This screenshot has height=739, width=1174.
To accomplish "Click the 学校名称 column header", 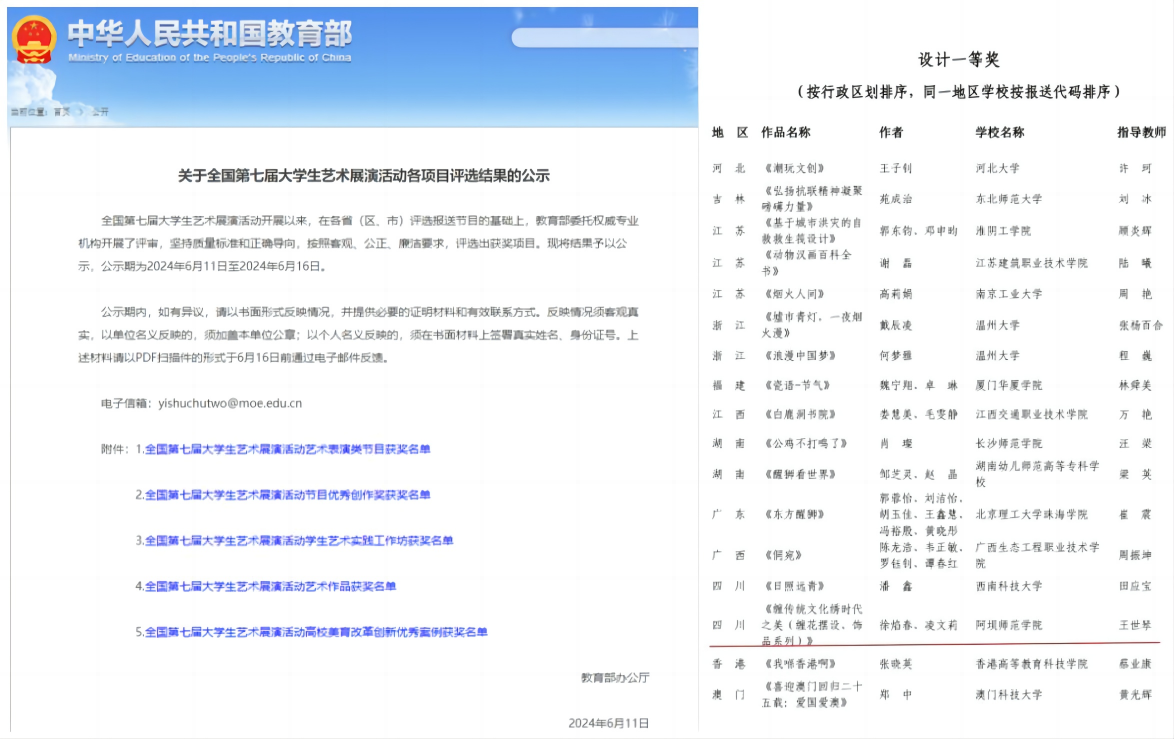I will pyautogui.click(x=999, y=132).
